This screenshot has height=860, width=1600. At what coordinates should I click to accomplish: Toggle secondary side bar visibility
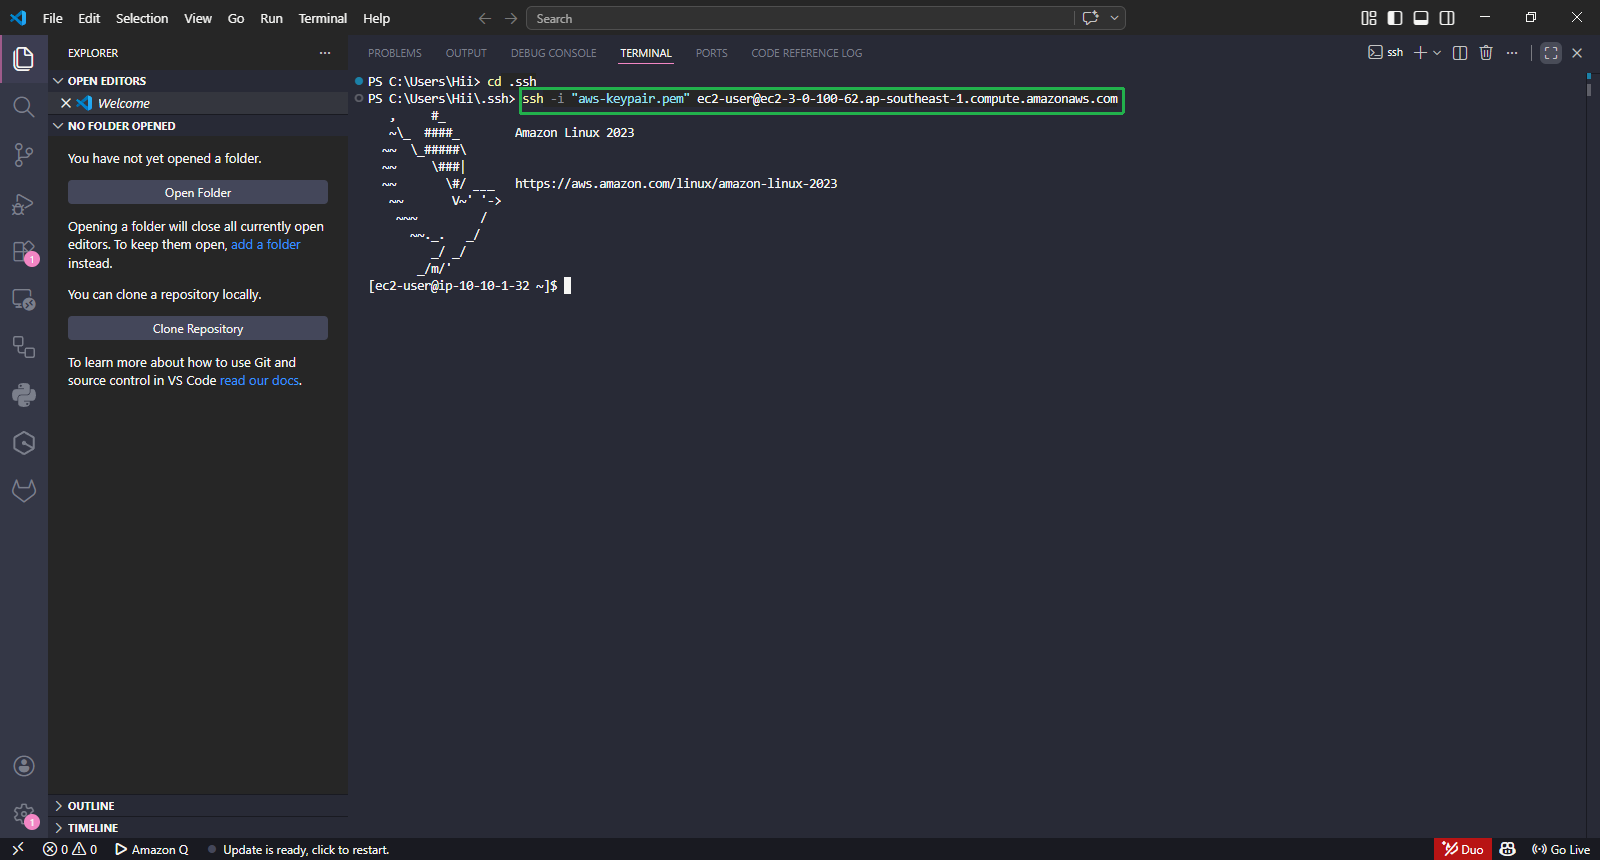click(x=1447, y=18)
